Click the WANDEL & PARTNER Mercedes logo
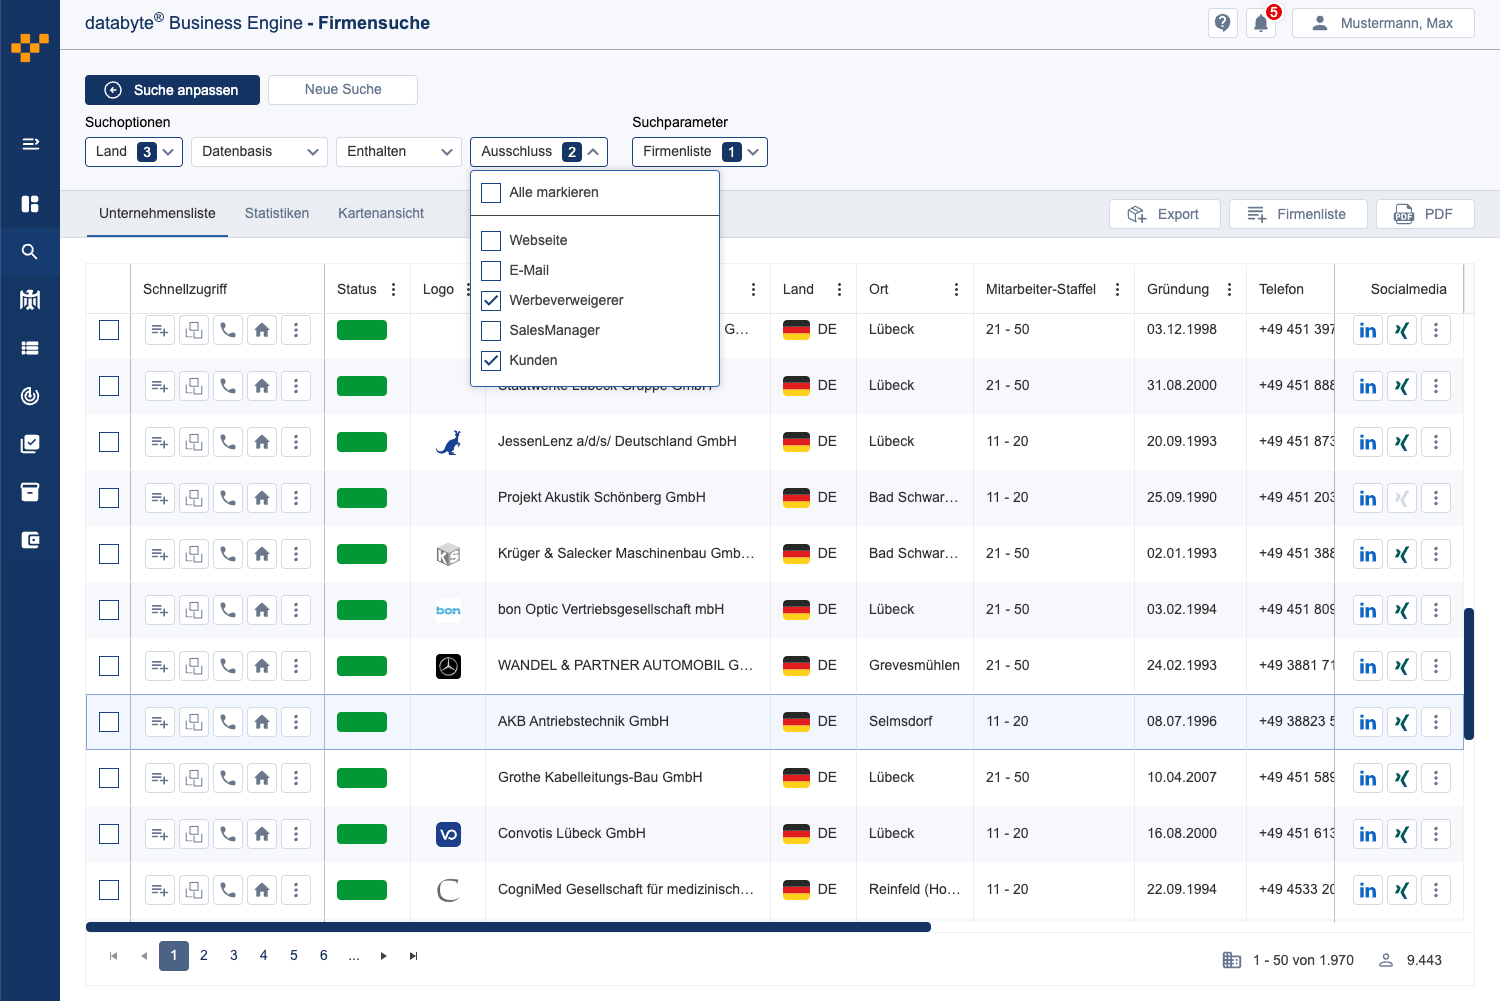 click(x=449, y=666)
